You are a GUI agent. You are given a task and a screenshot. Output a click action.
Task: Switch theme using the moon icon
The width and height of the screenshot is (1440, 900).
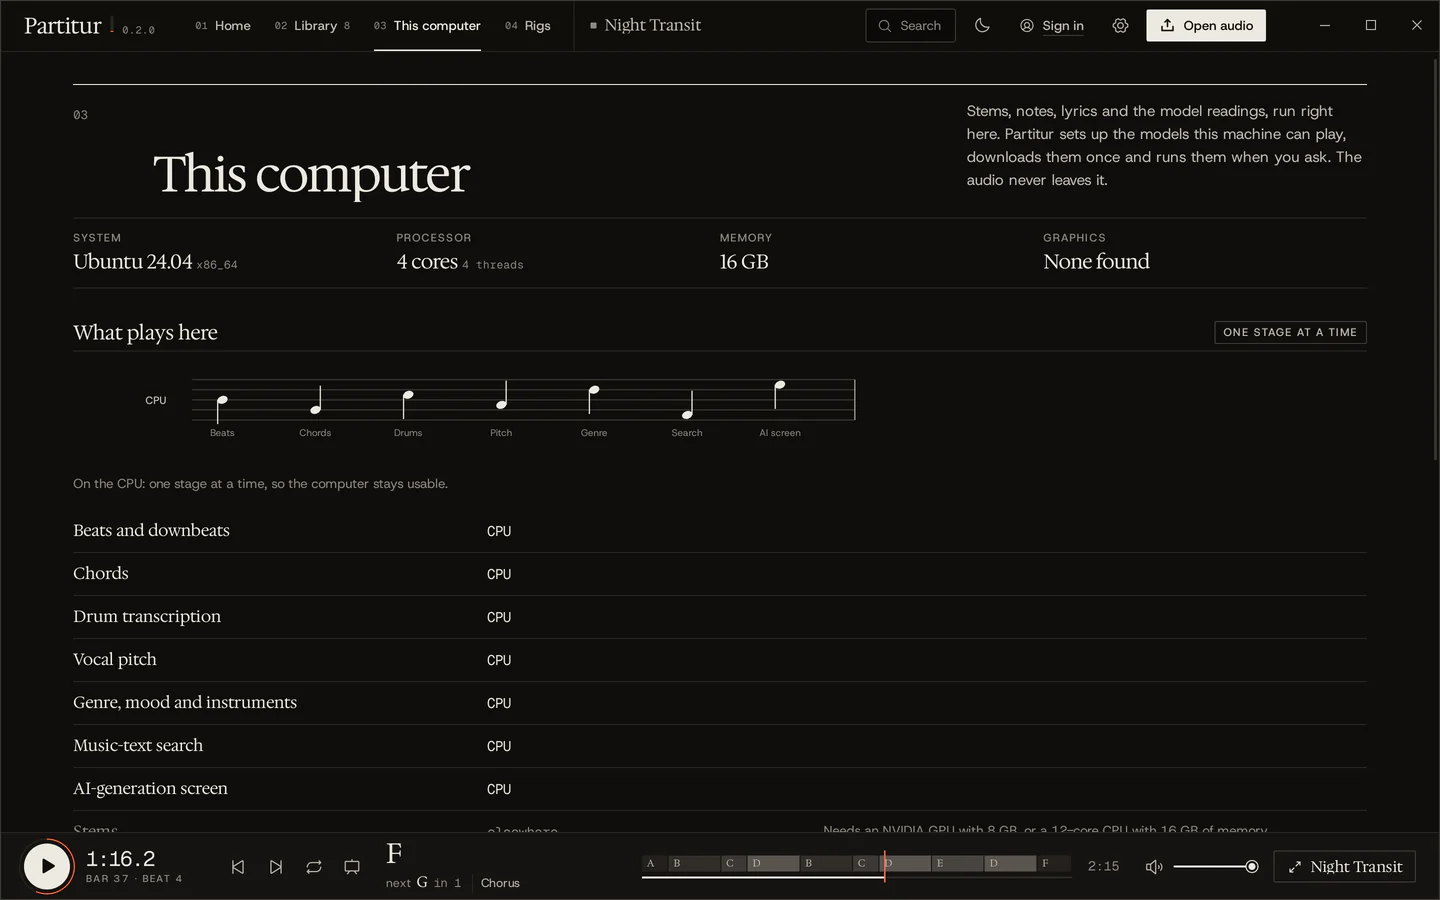tap(982, 26)
